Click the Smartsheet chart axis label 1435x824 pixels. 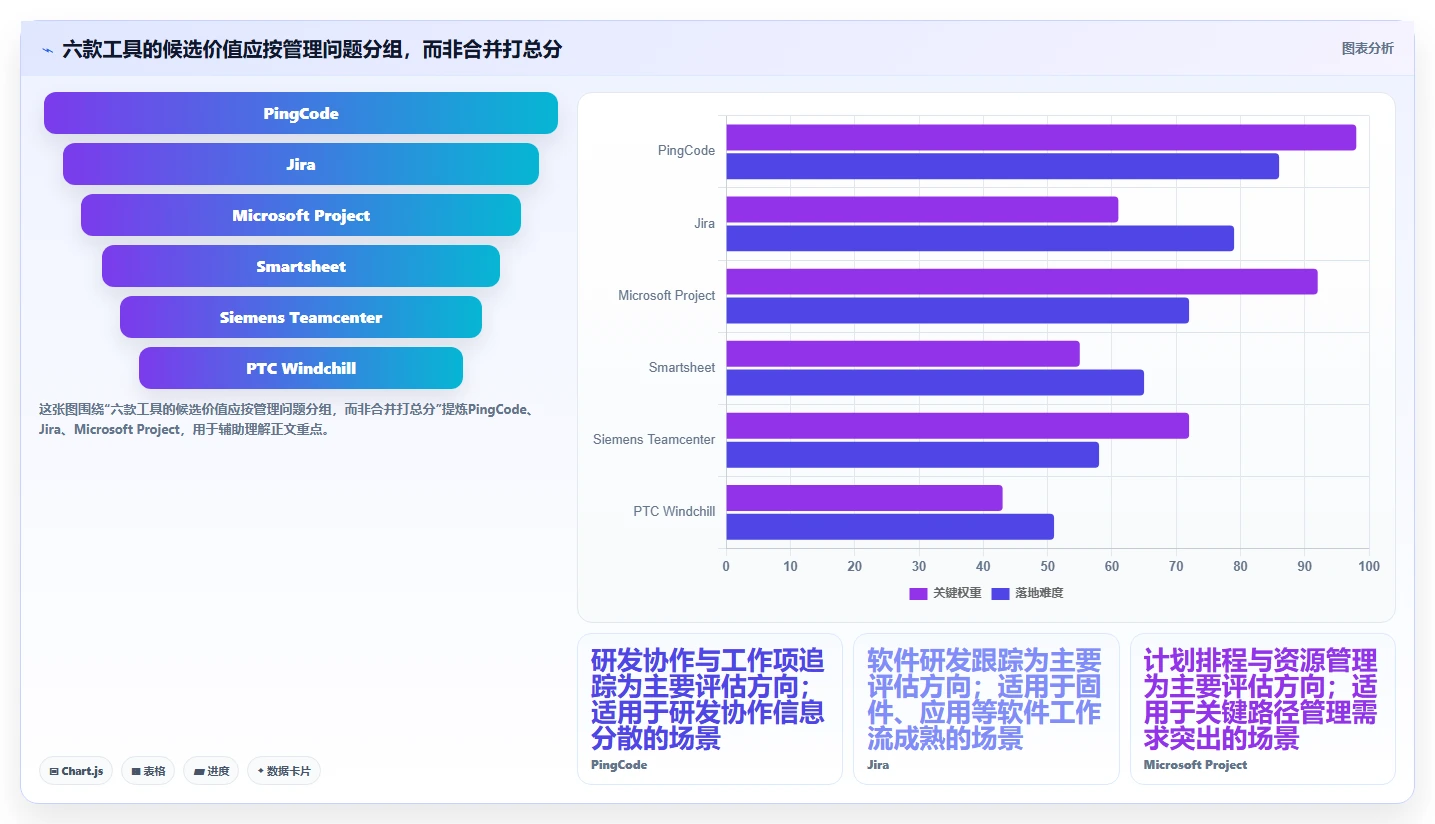682,368
